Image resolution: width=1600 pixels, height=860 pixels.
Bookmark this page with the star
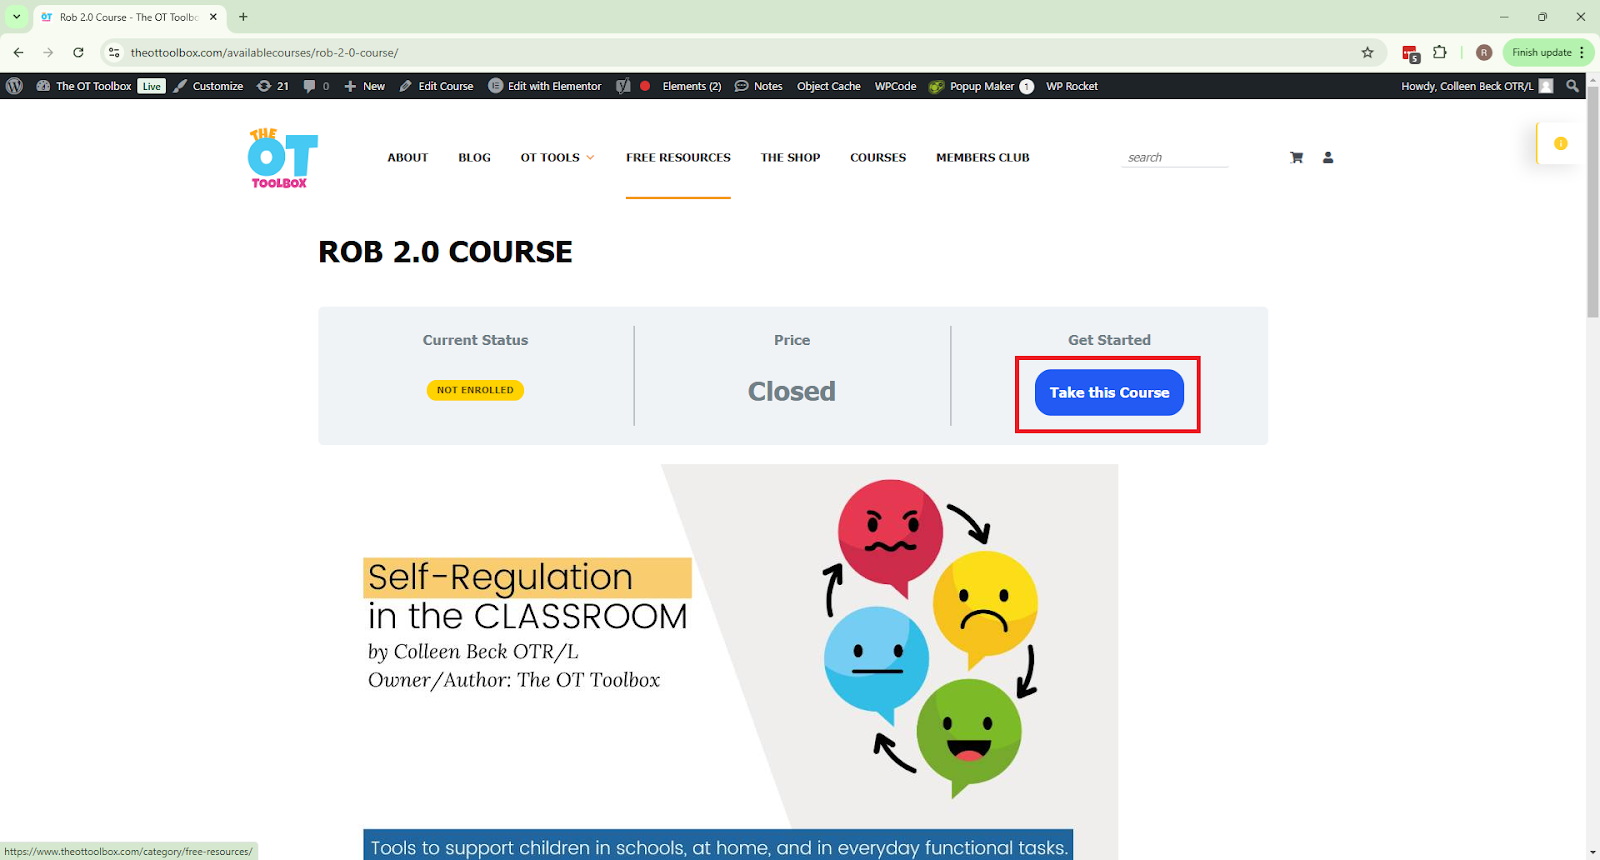pyautogui.click(x=1367, y=52)
